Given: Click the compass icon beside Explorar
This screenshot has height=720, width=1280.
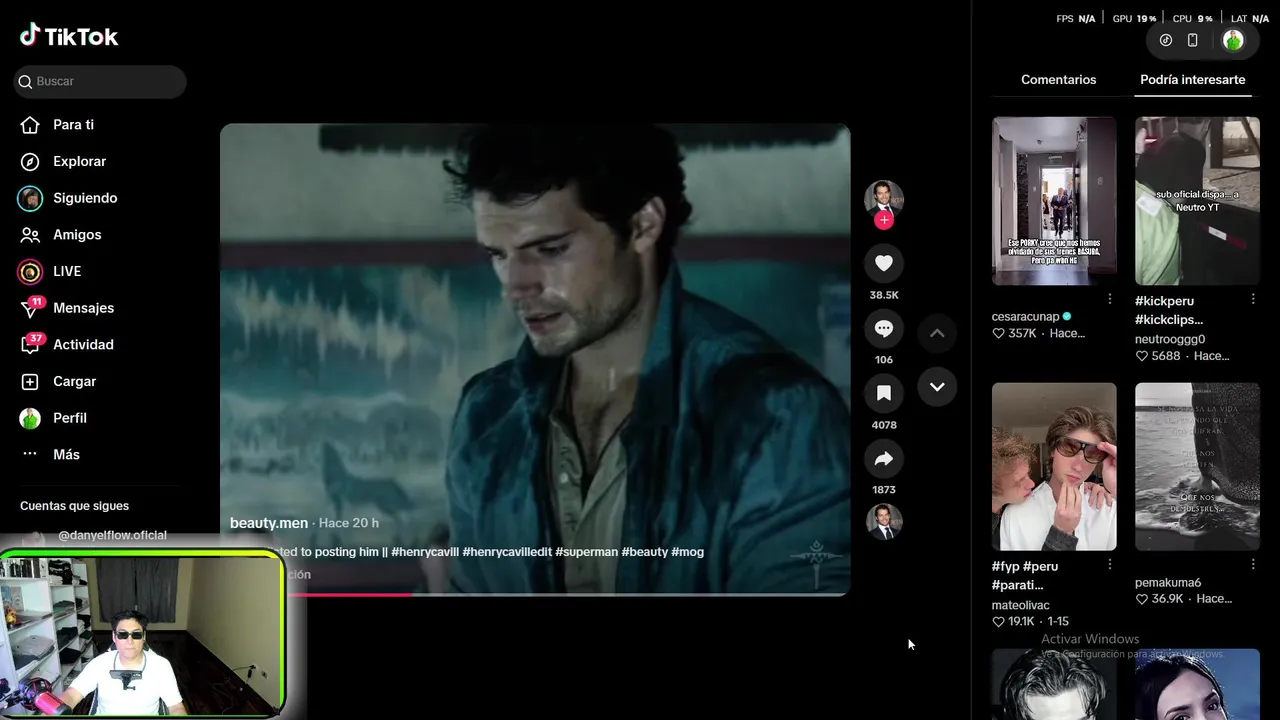Looking at the screenshot, I should click(30, 161).
